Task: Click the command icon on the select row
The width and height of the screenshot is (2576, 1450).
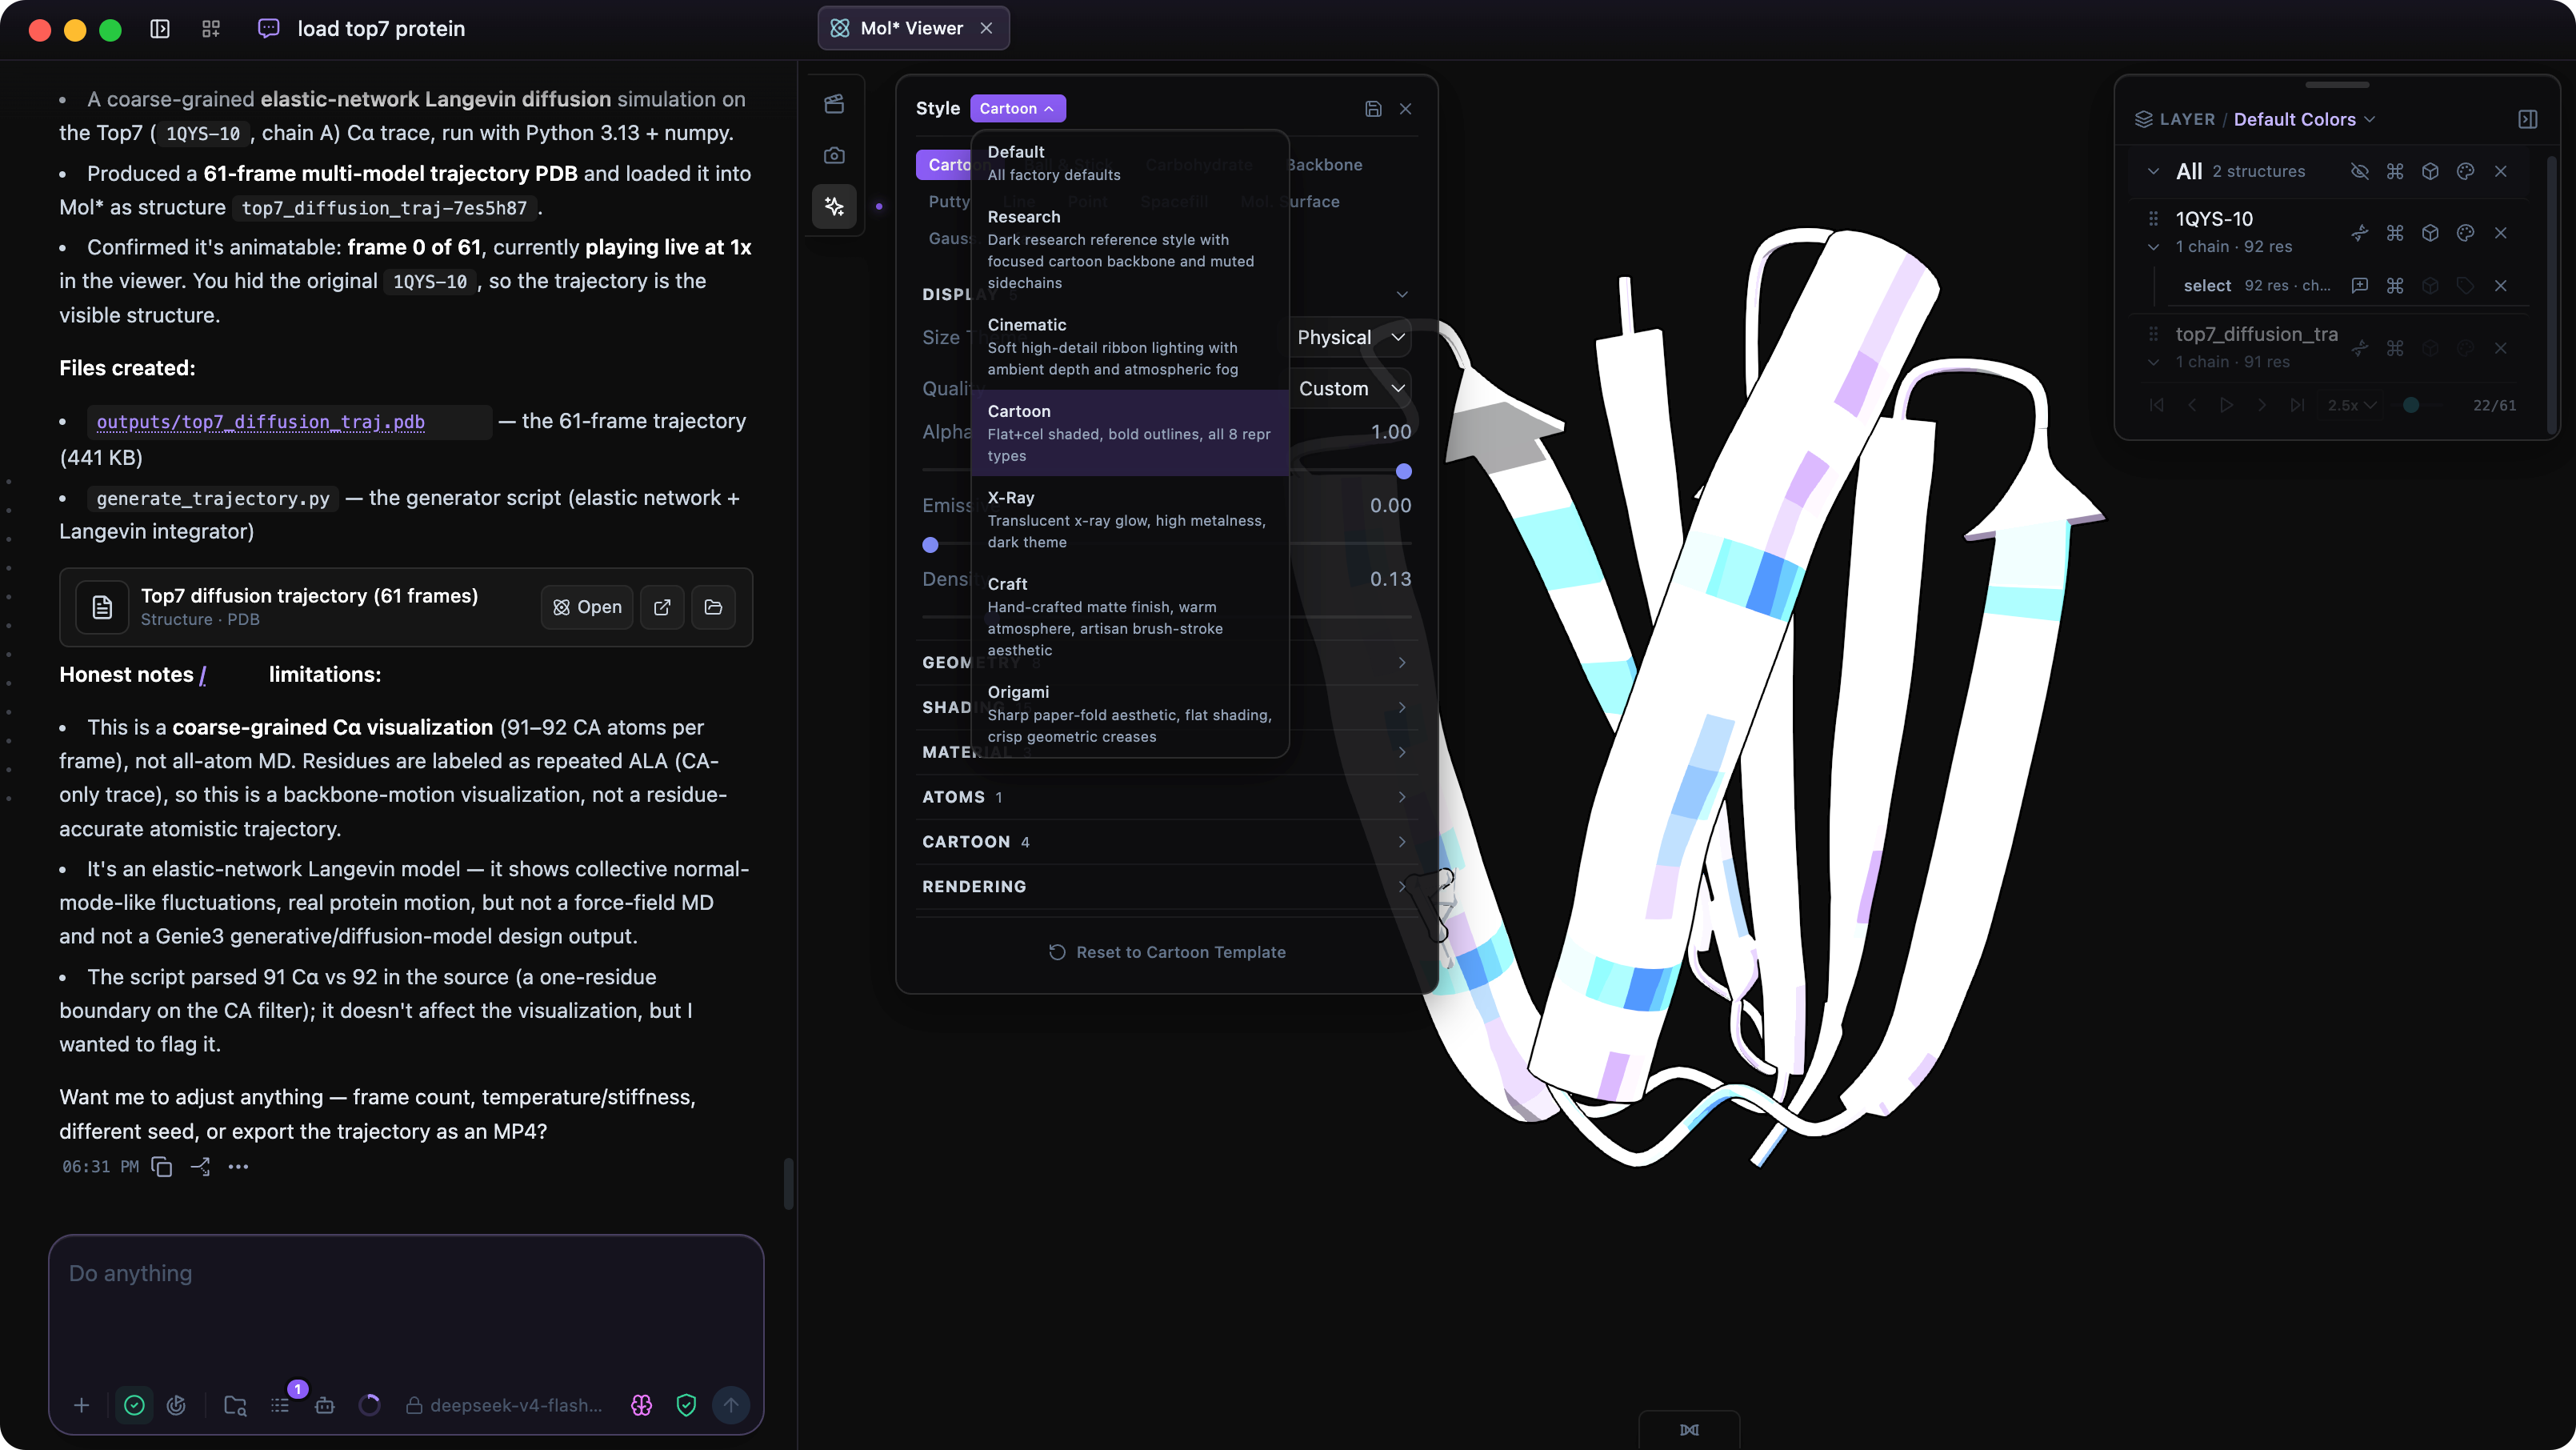Action: (2394, 286)
